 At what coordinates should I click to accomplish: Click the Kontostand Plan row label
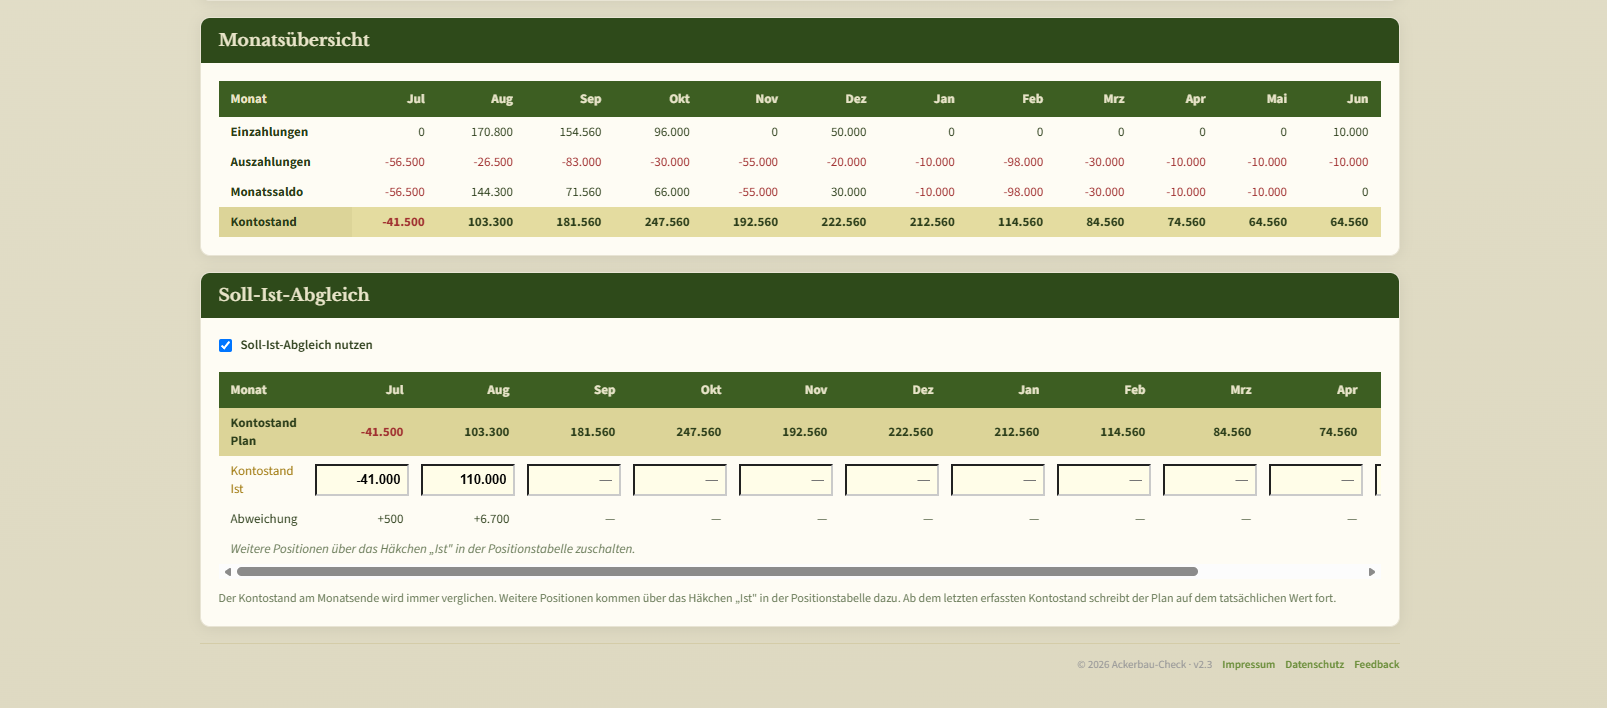(x=263, y=432)
